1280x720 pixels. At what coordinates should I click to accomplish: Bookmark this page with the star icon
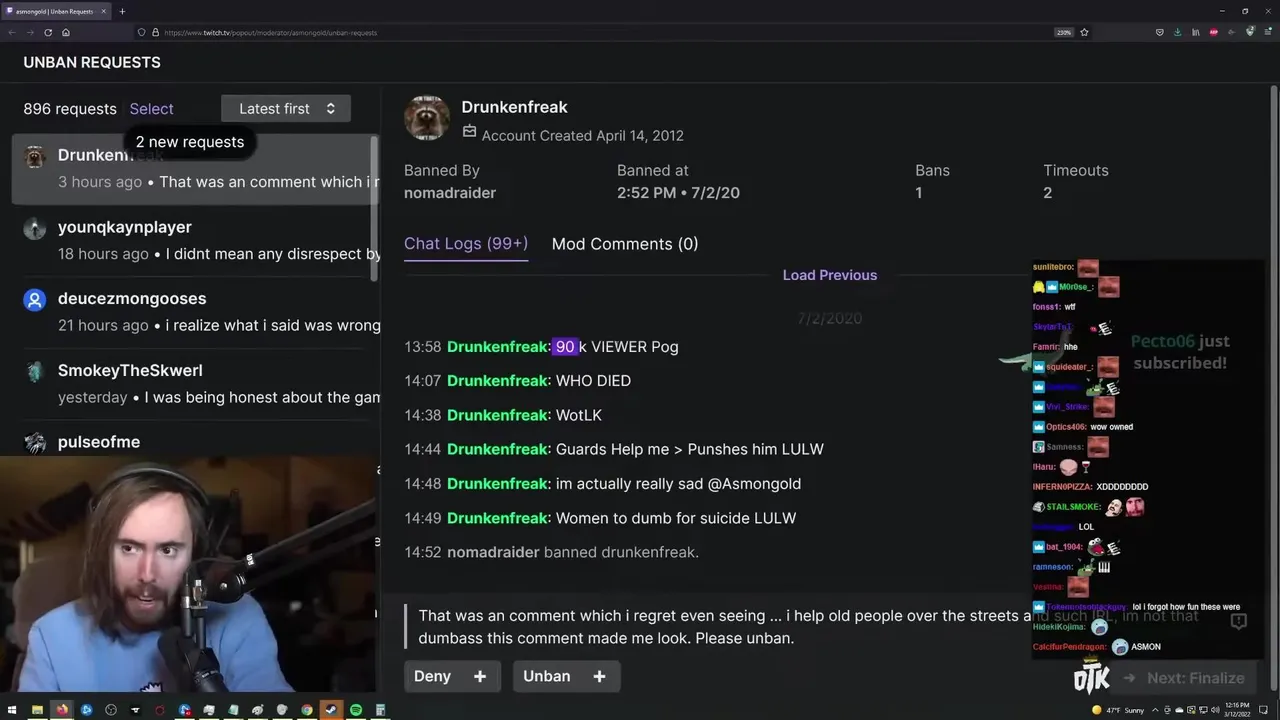click(1084, 32)
